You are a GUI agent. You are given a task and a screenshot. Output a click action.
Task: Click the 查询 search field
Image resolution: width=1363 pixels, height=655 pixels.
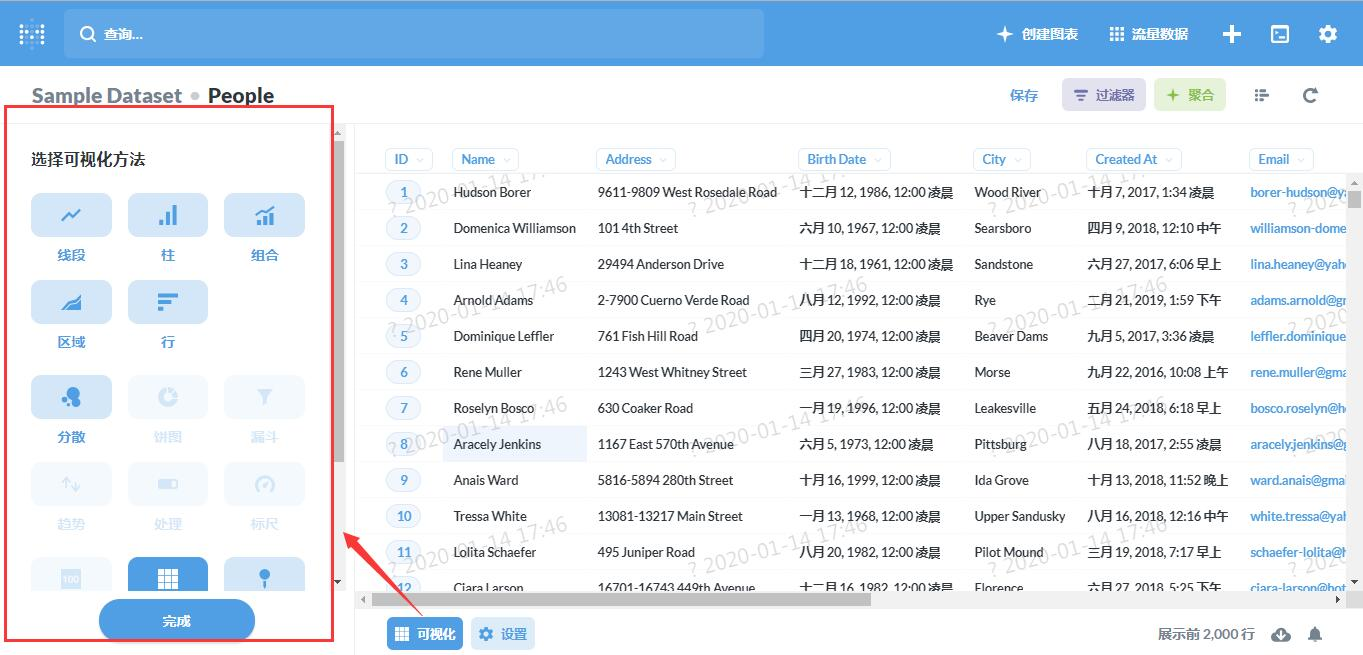[x=414, y=34]
